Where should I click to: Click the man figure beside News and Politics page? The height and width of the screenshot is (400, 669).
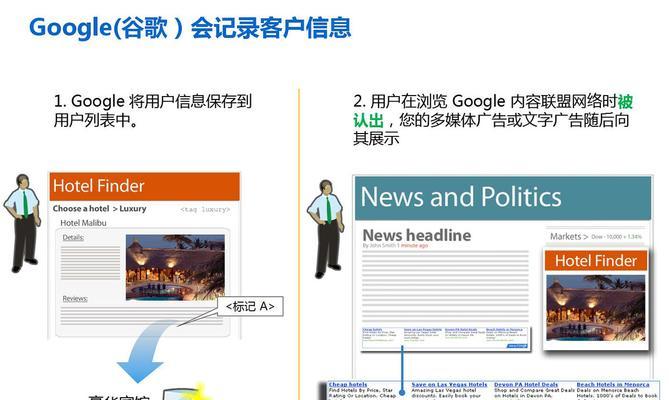click(x=326, y=229)
